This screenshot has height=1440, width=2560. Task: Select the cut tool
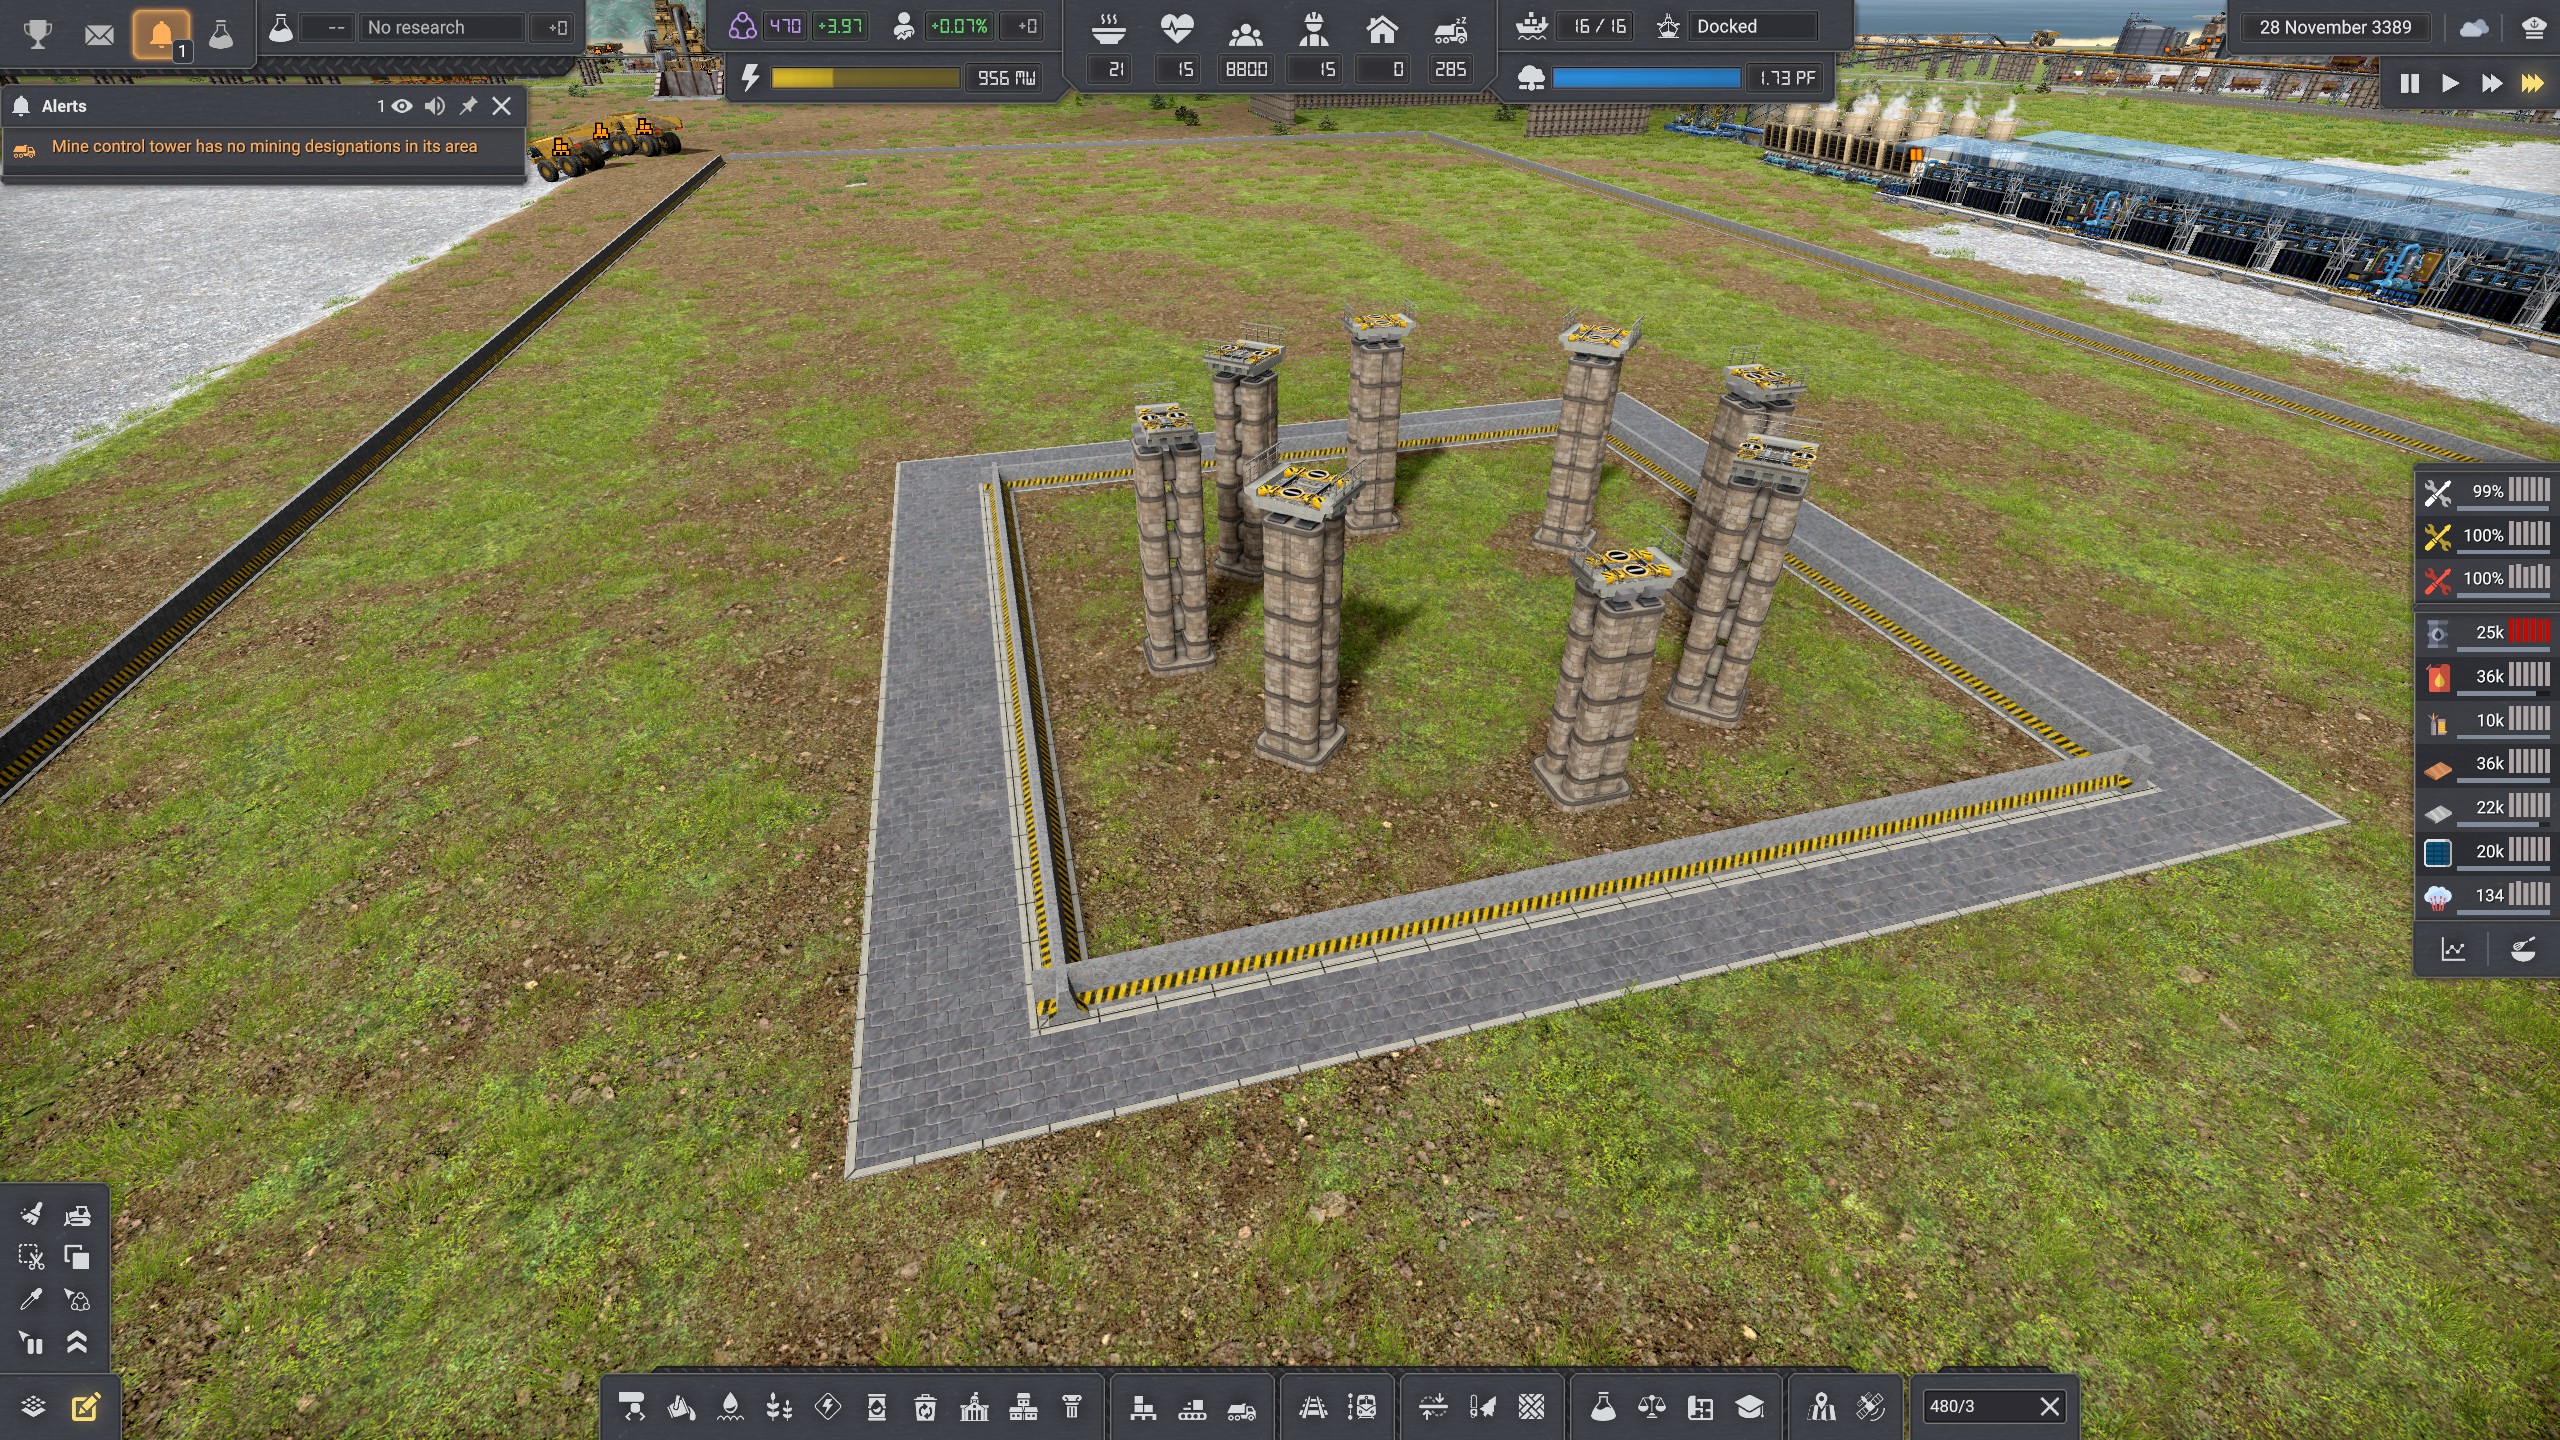point(32,1257)
